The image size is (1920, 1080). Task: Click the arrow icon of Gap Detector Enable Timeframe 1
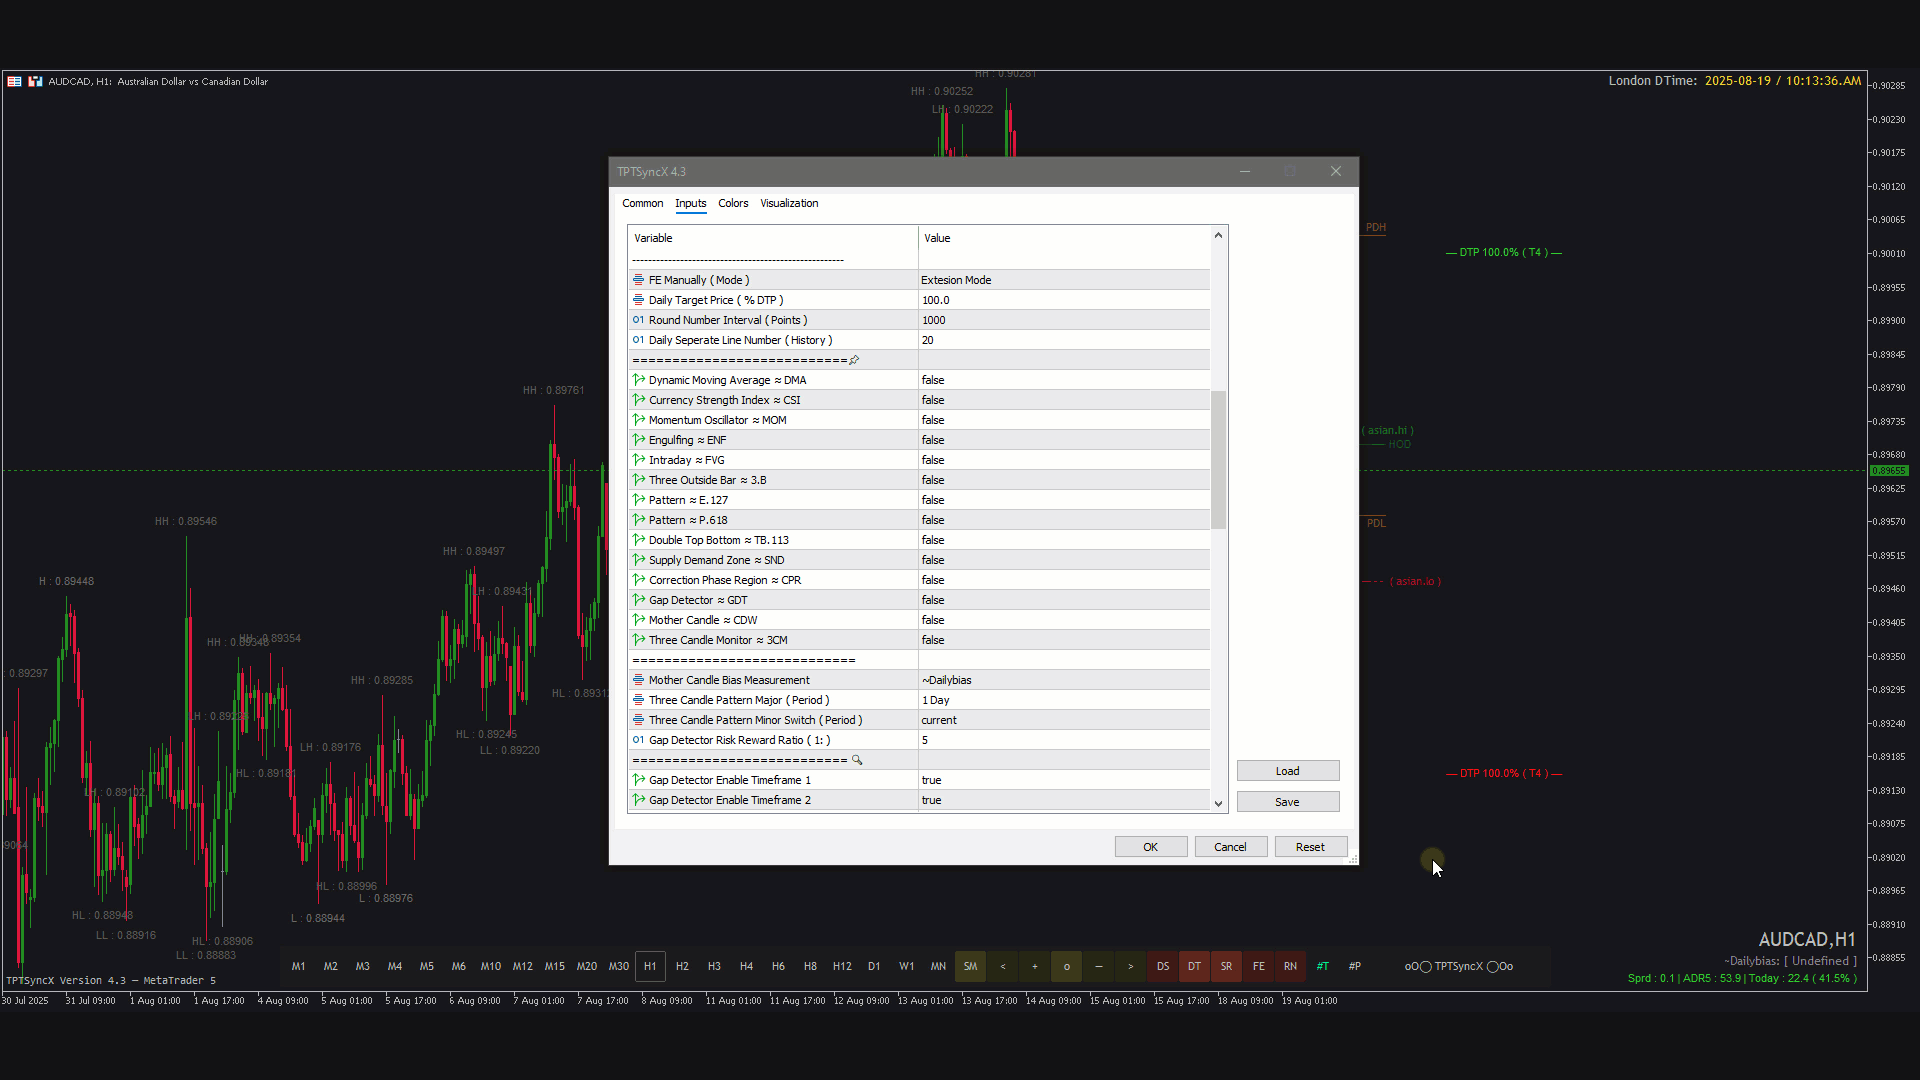click(638, 780)
